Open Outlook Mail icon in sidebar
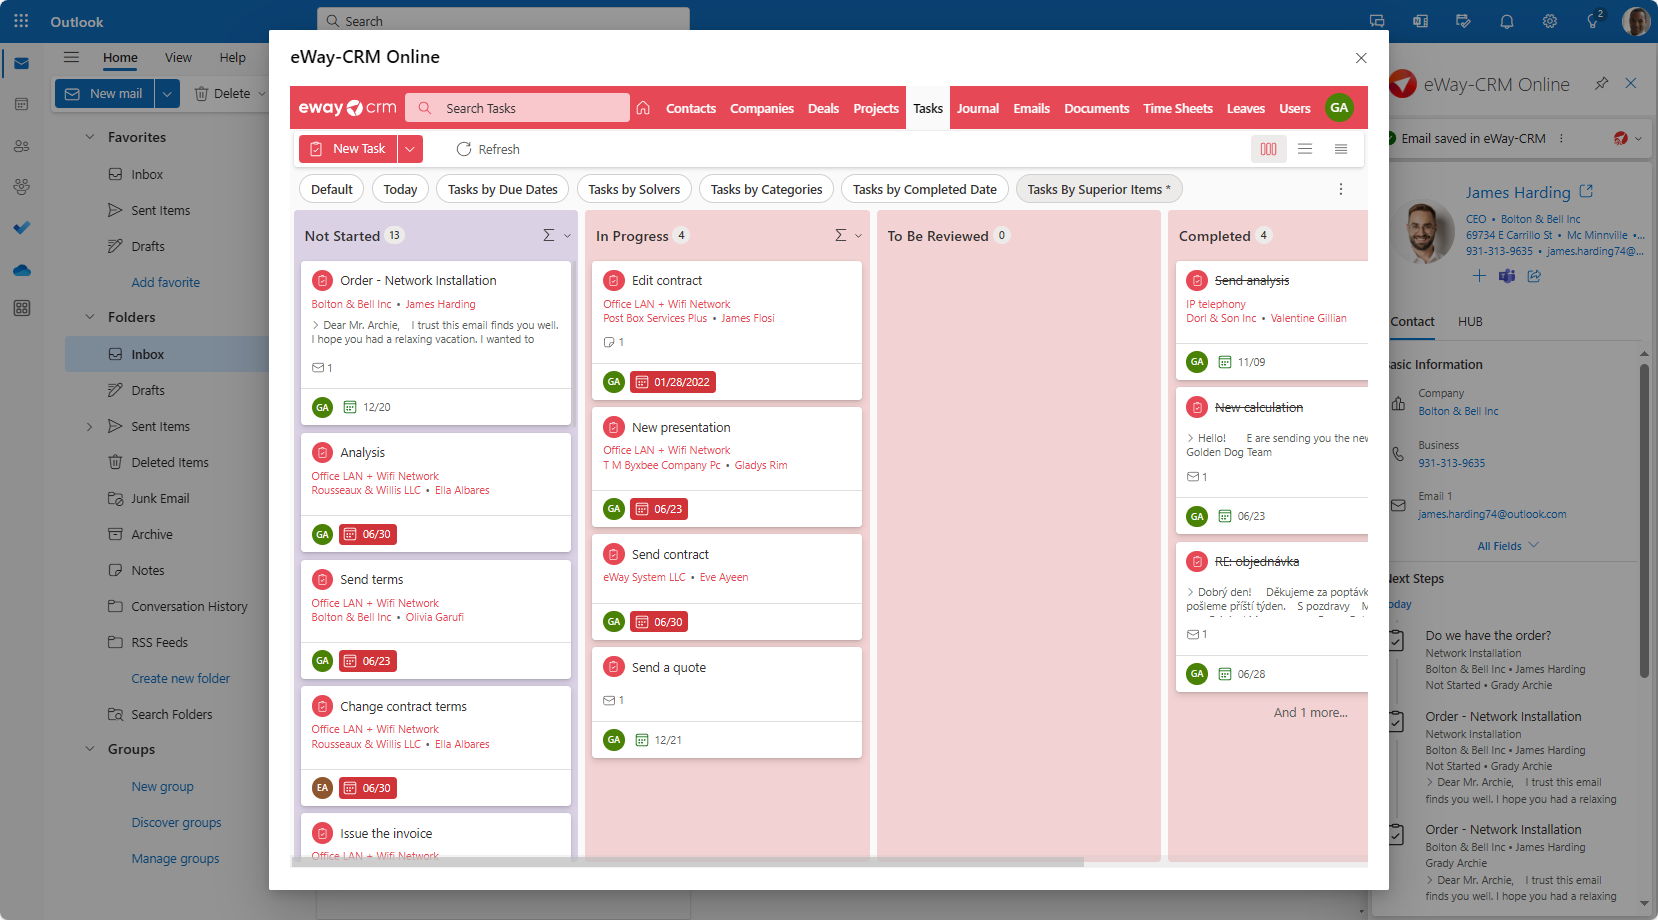The image size is (1658, 920). [21, 63]
